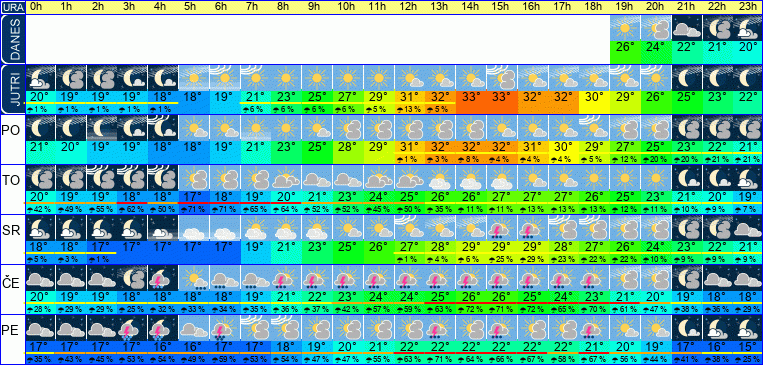Screen dimensions: 763x365
Task: Click the 12h column header
Action: [x=409, y=7]
